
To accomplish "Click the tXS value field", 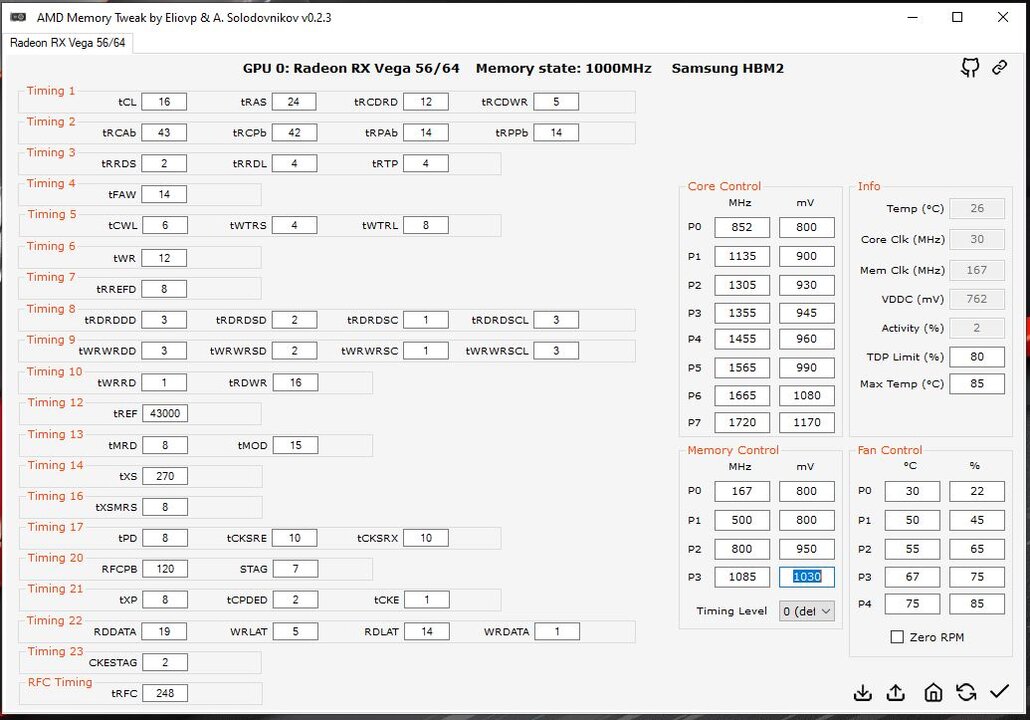I will point(165,476).
